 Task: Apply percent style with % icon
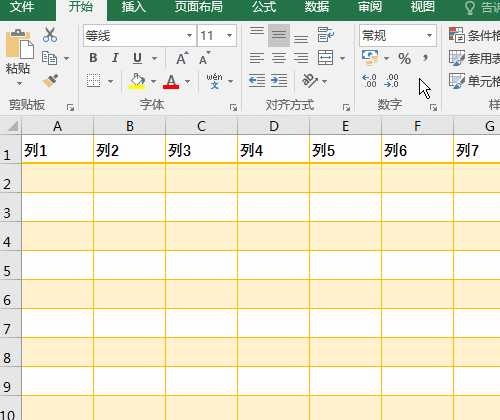(x=404, y=59)
